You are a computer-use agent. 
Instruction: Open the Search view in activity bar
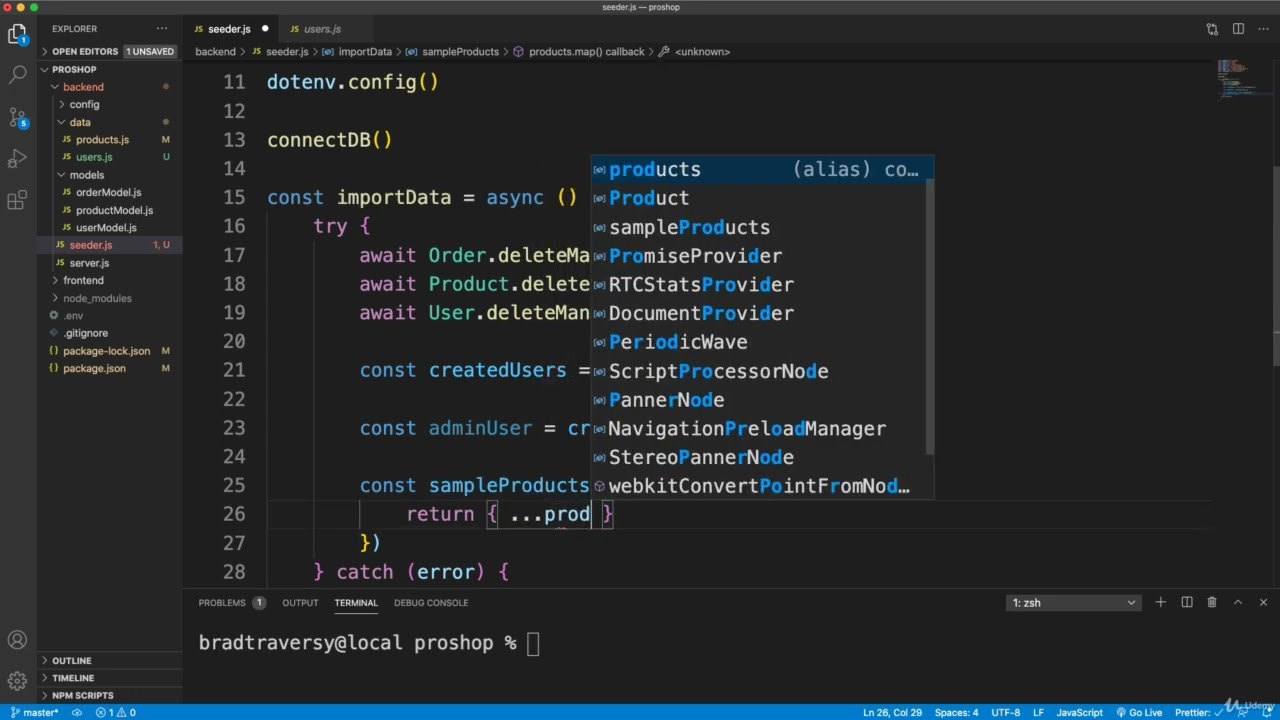[x=17, y=75]
